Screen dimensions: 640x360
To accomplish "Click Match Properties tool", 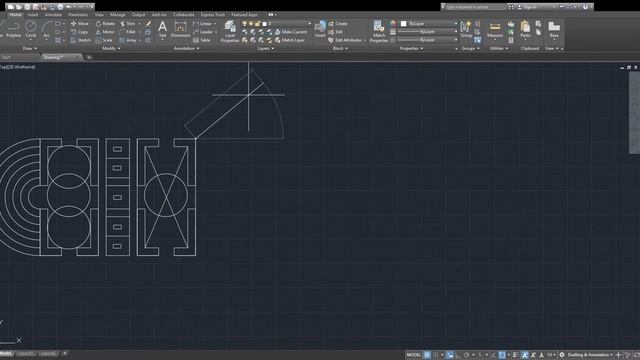I will click(x=378, y=32).
